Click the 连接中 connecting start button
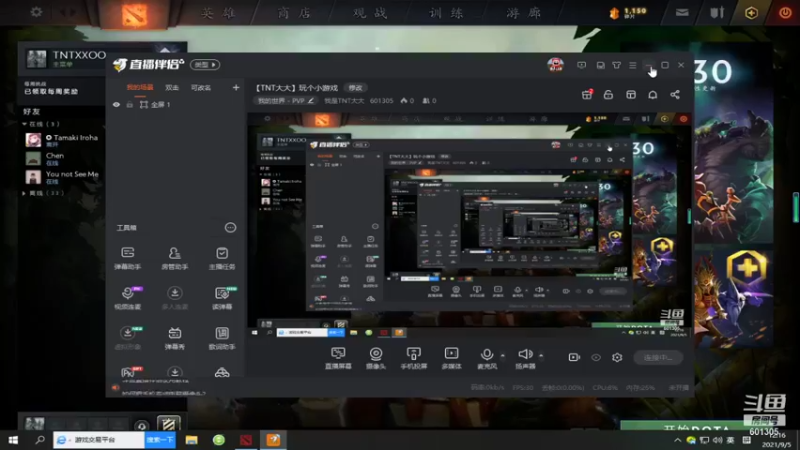Screen dimensions: 800x450 tap(658, 358)
